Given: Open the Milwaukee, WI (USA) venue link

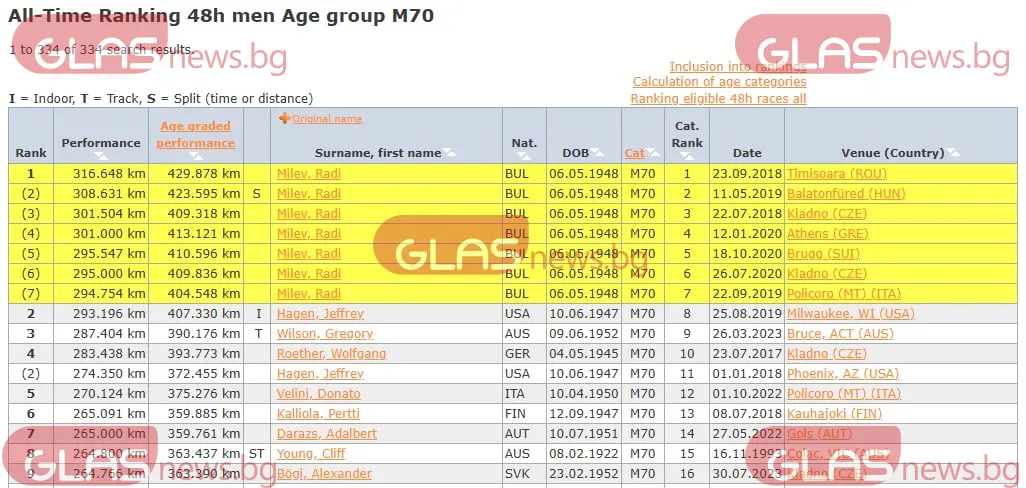Looking at the screenshot, I should tap(850, 314).
